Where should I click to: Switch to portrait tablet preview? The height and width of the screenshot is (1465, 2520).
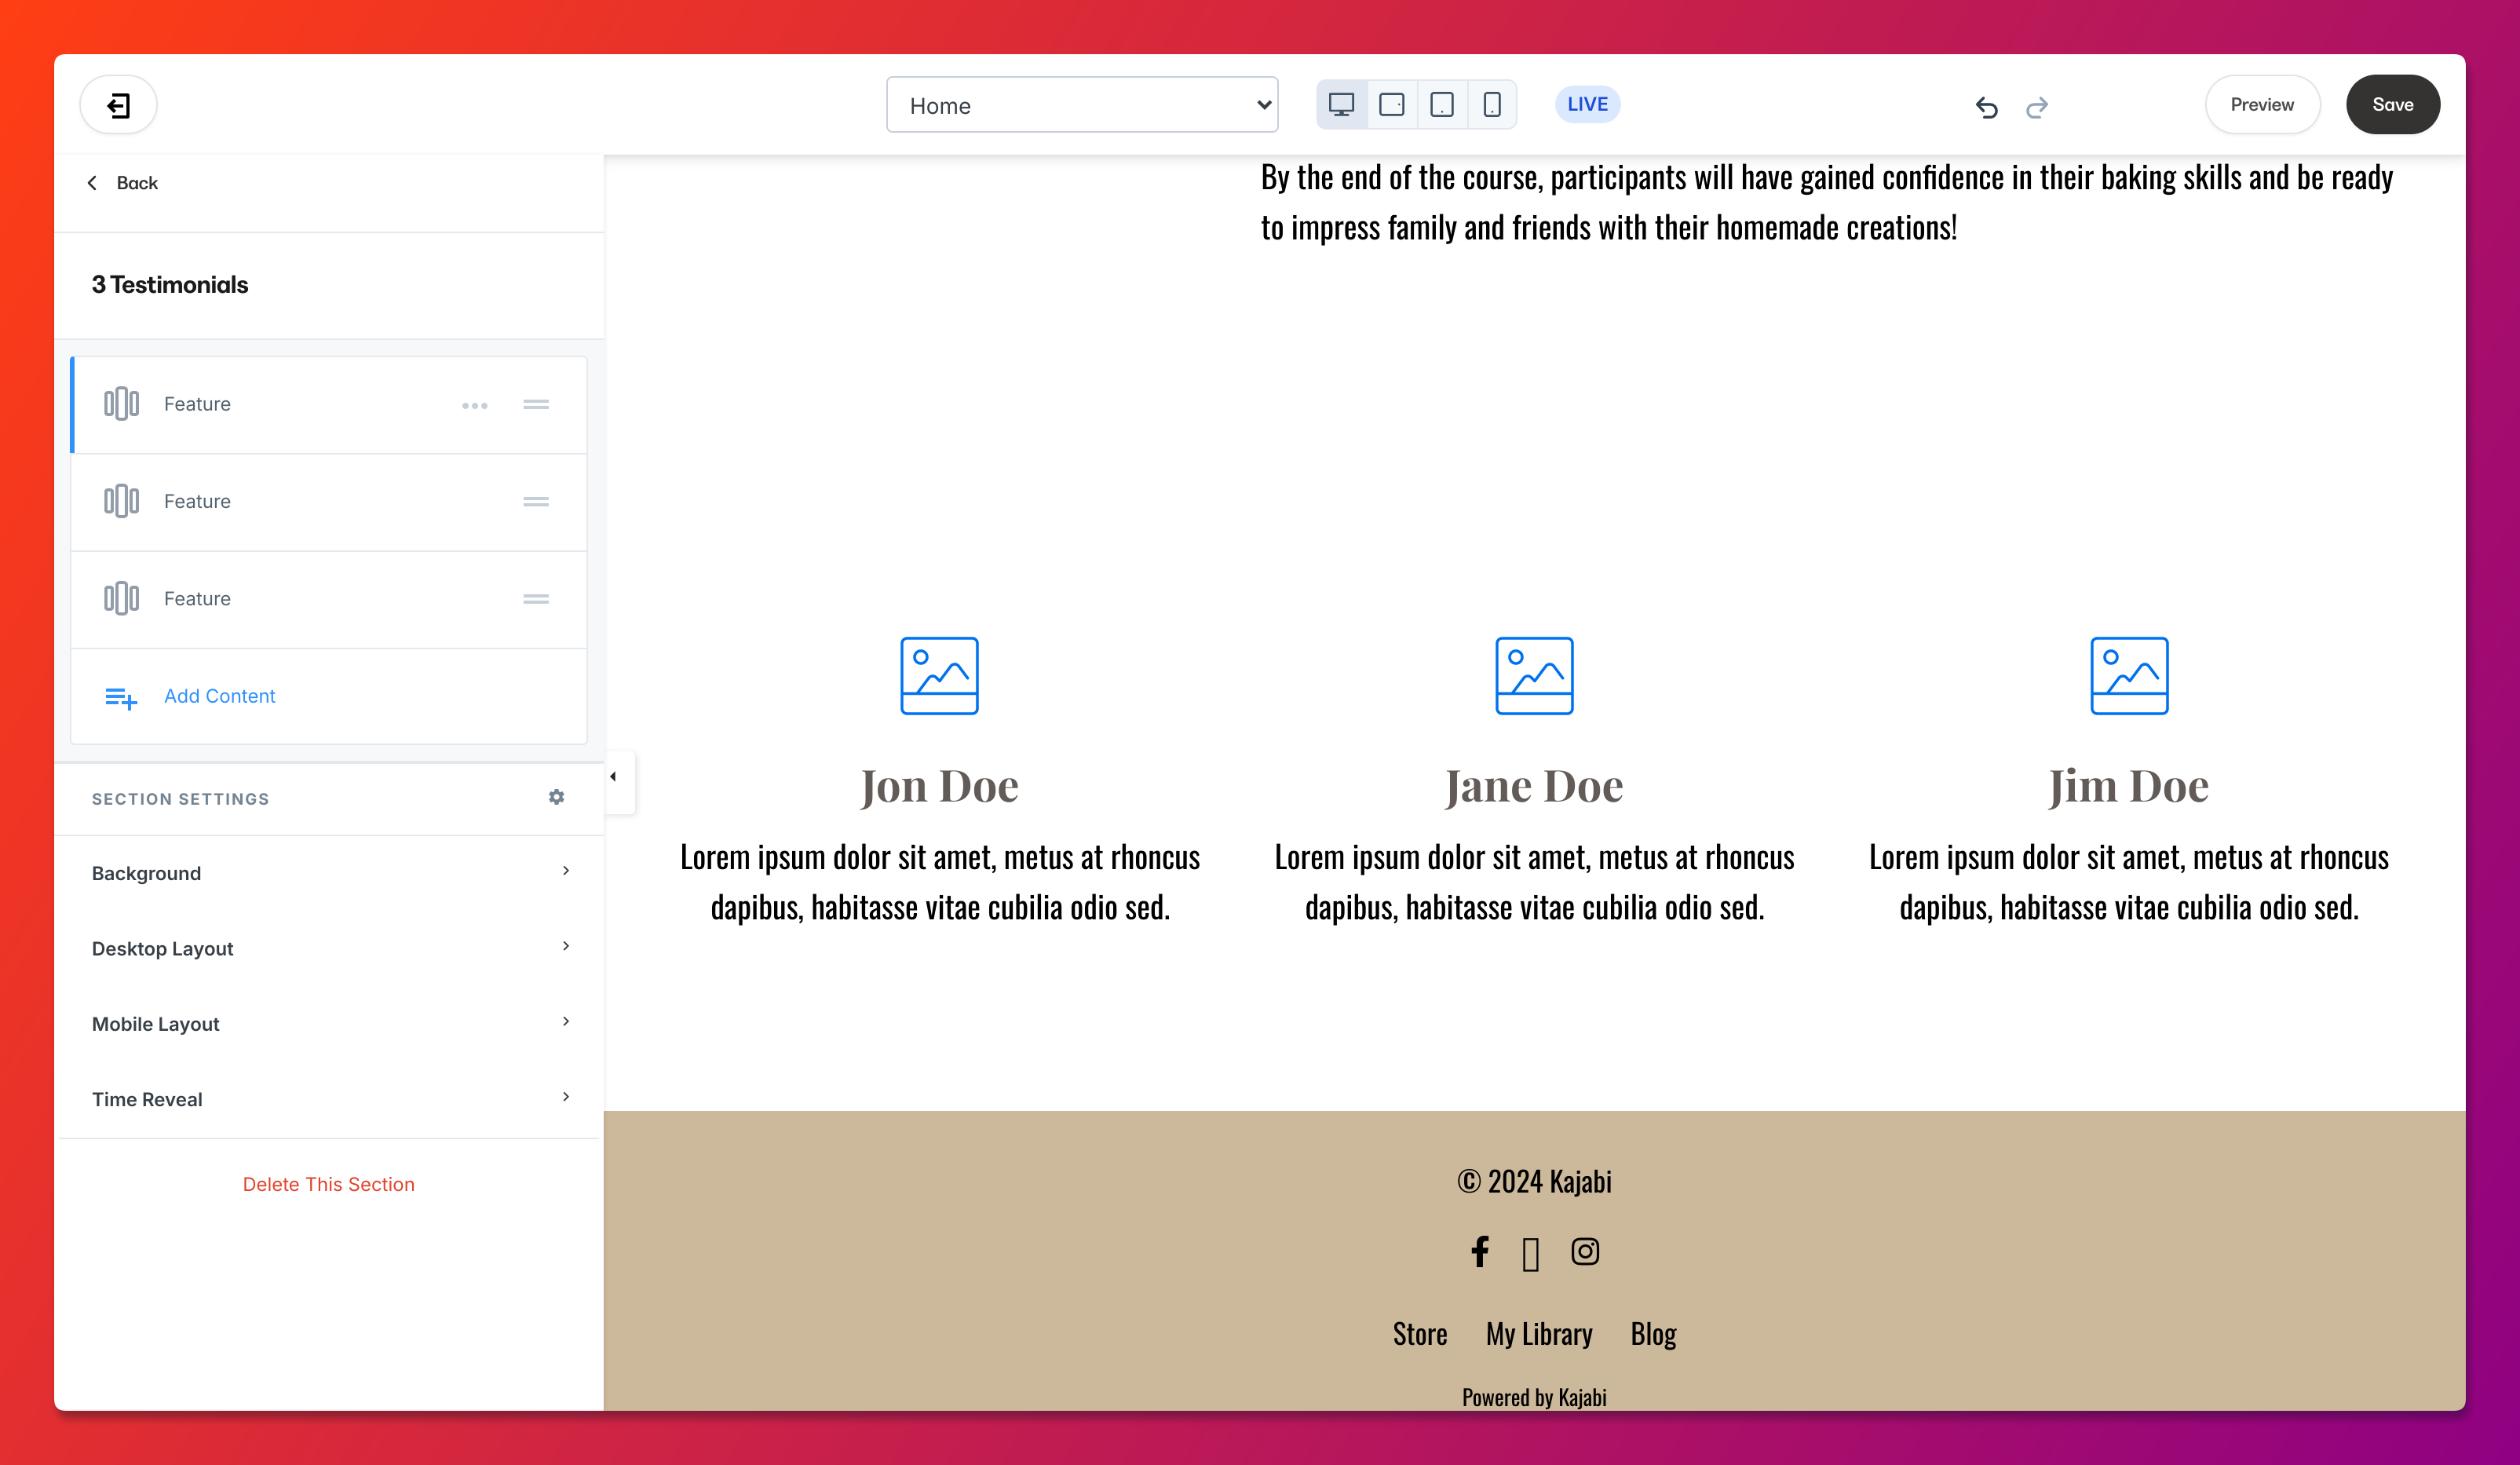pyautogui.click(x=1441, y=104)
